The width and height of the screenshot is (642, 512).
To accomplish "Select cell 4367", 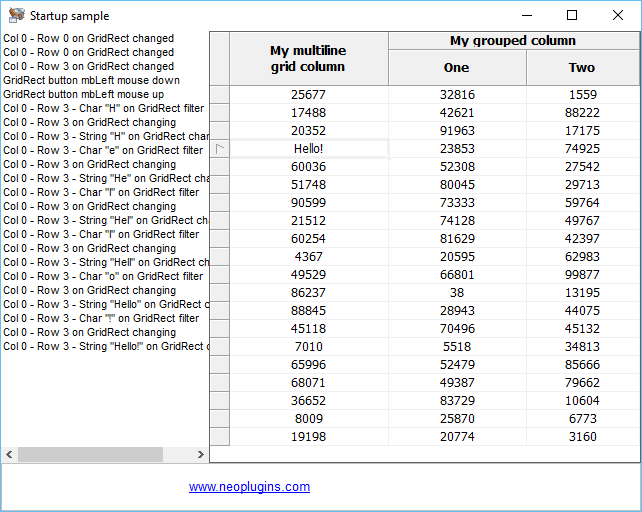I will click(x=309, y=257).
